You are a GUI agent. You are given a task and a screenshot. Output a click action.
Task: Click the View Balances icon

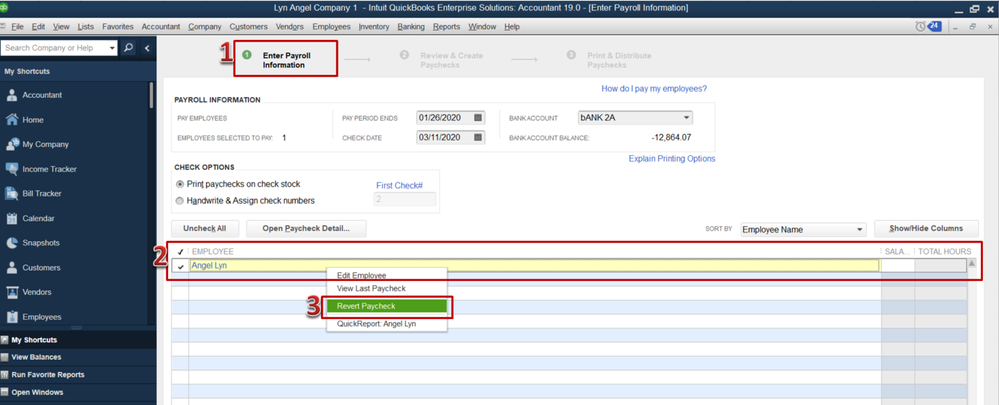(x=5, y=357)
